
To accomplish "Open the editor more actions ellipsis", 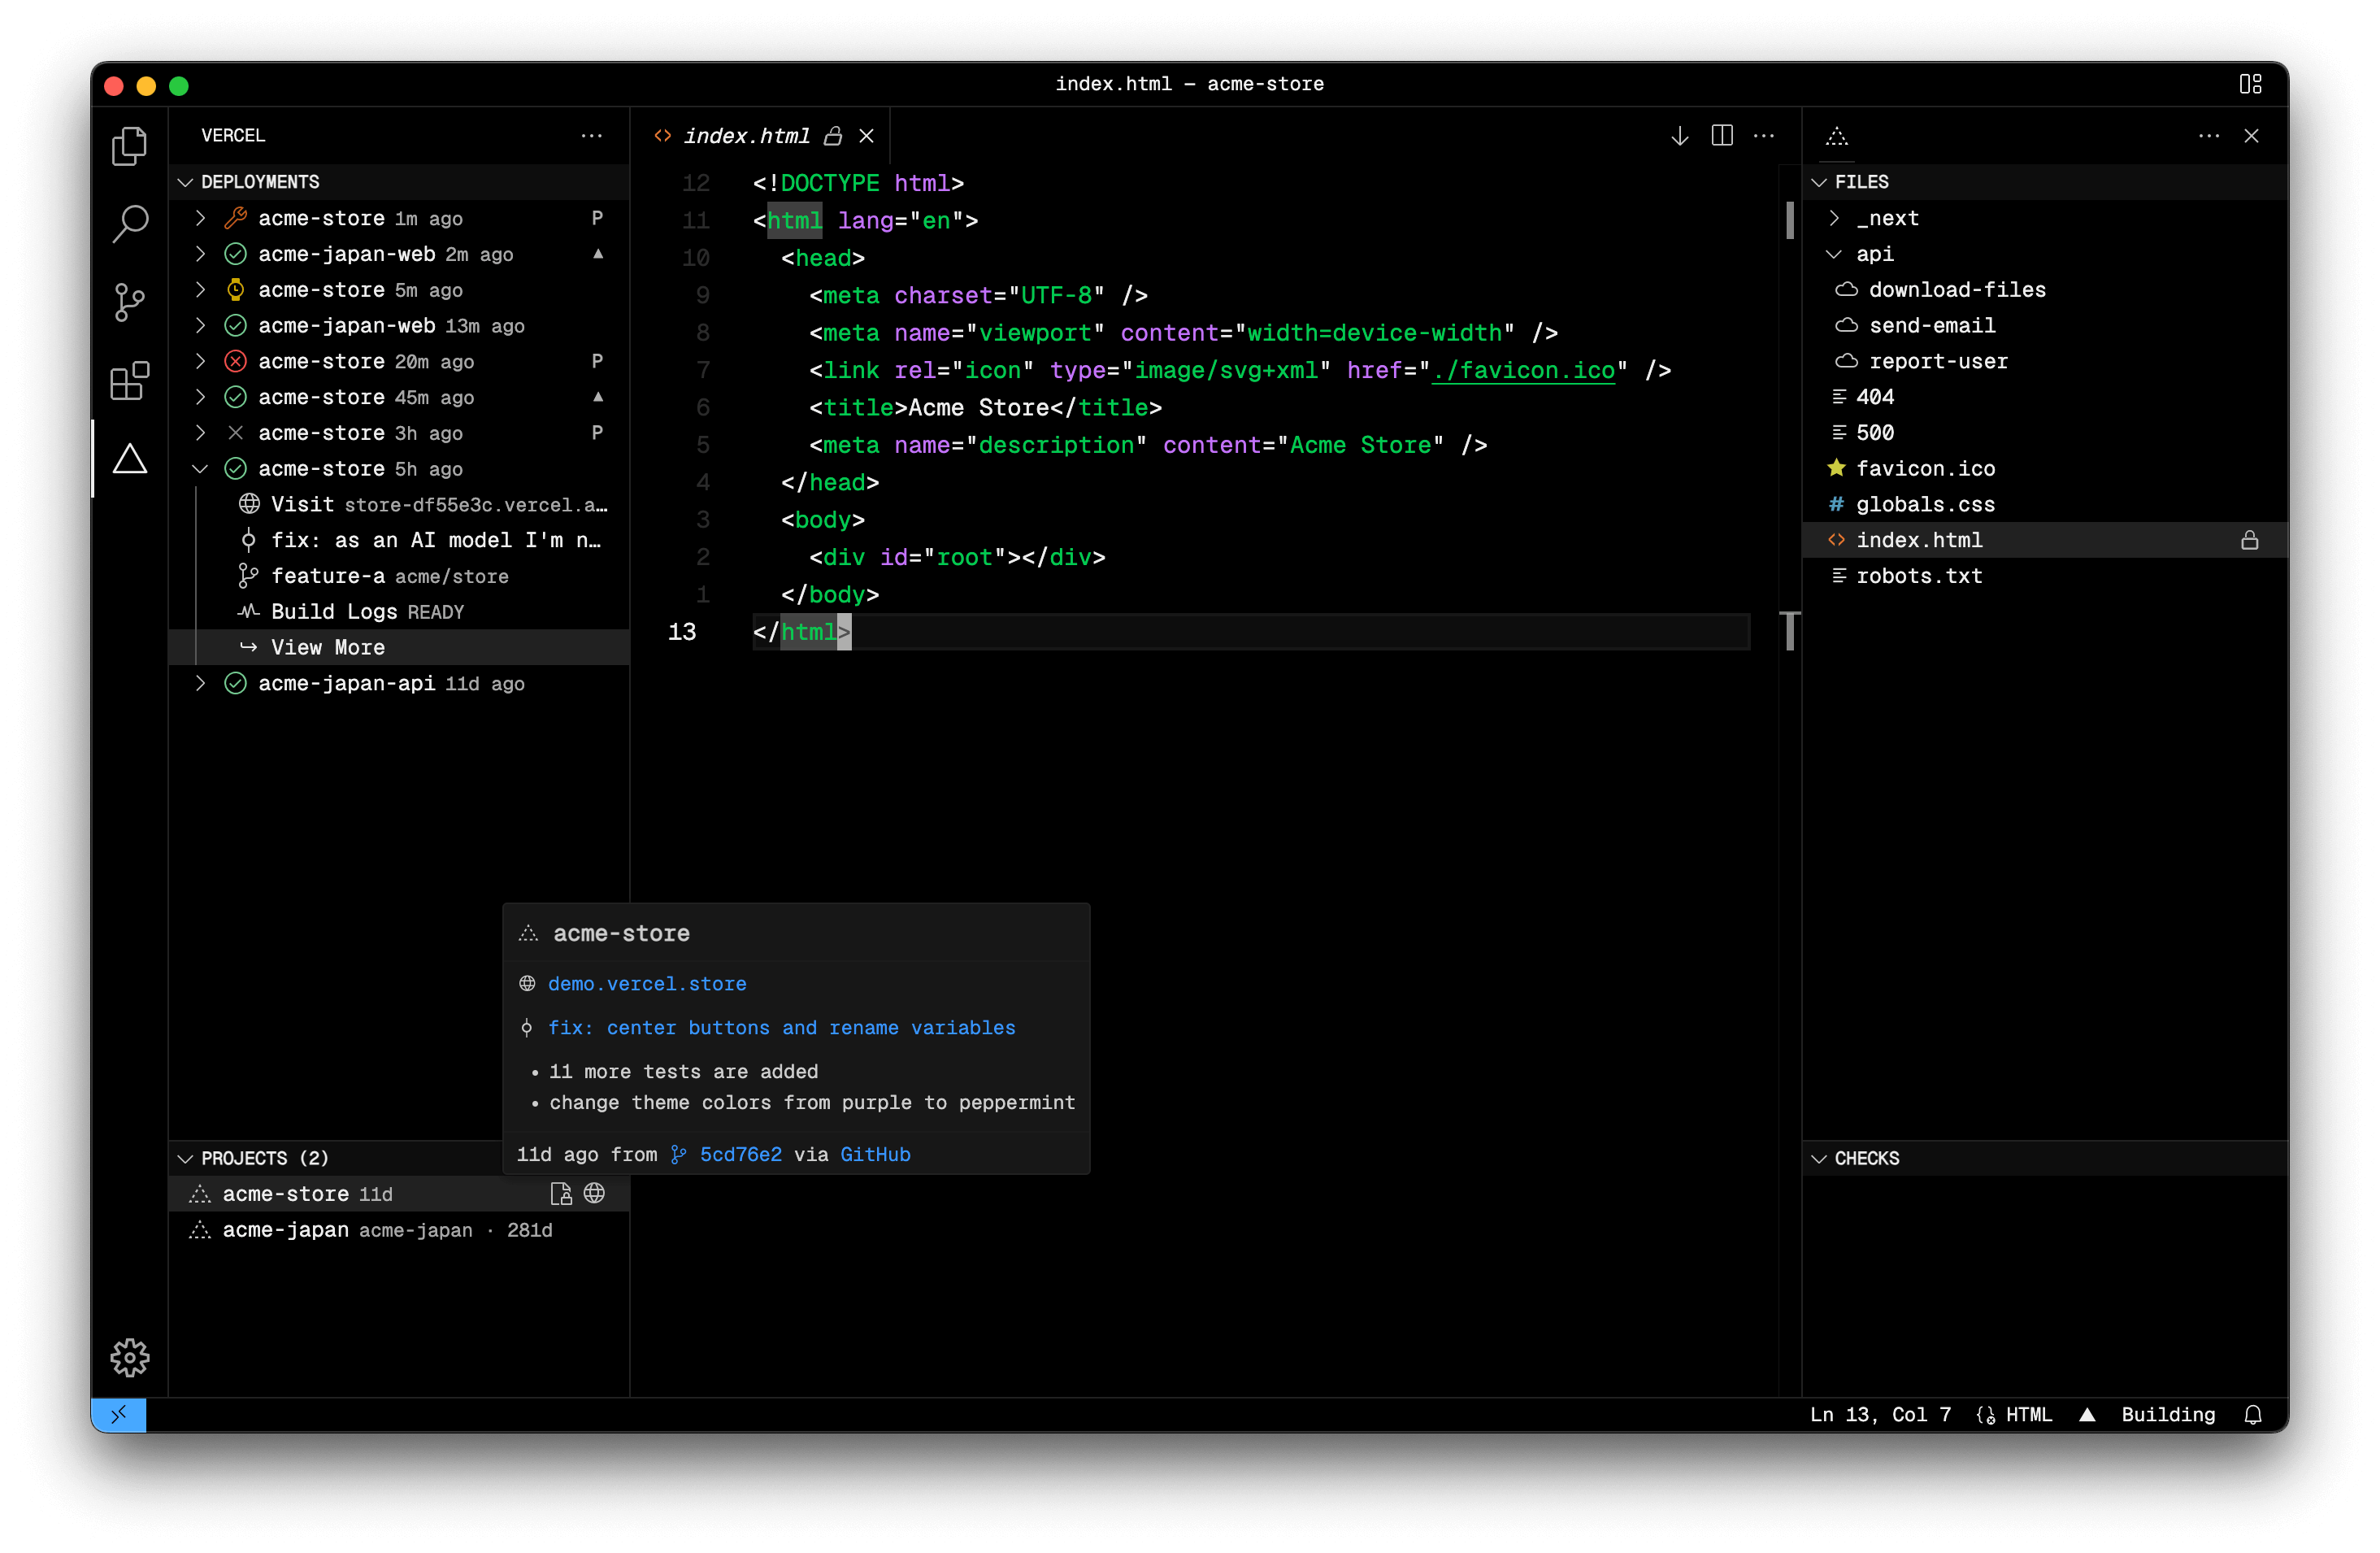I will [1764, 135].
